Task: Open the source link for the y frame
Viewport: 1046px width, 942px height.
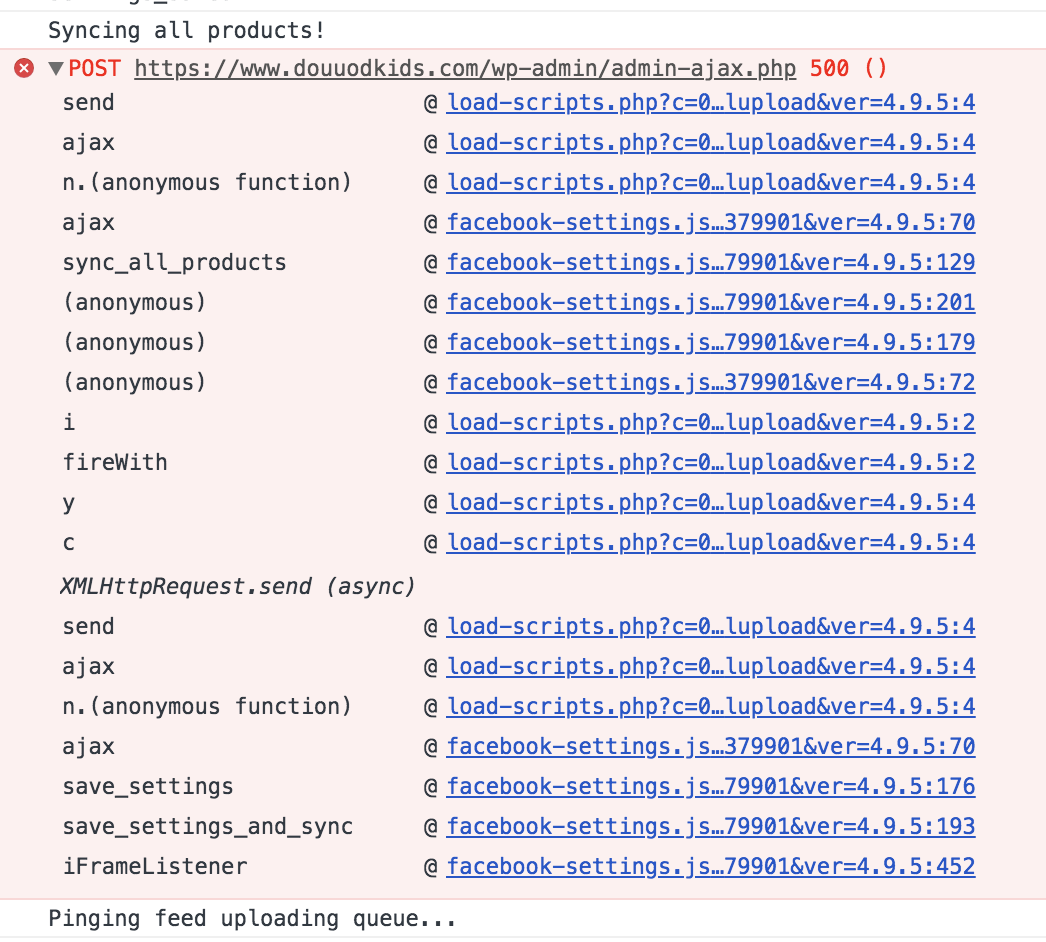Action: coord(711,502)
